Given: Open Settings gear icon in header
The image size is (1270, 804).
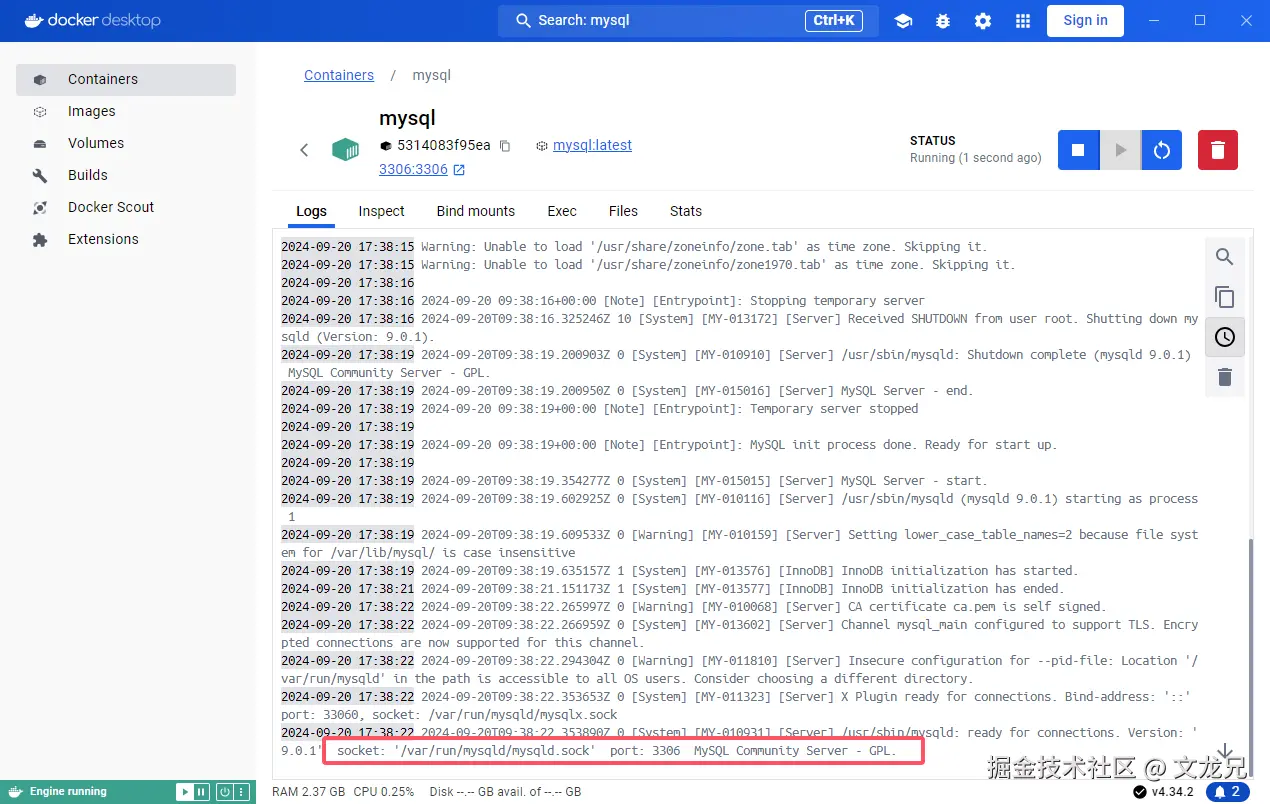Looking at the screenshot, I should [983, 21].
